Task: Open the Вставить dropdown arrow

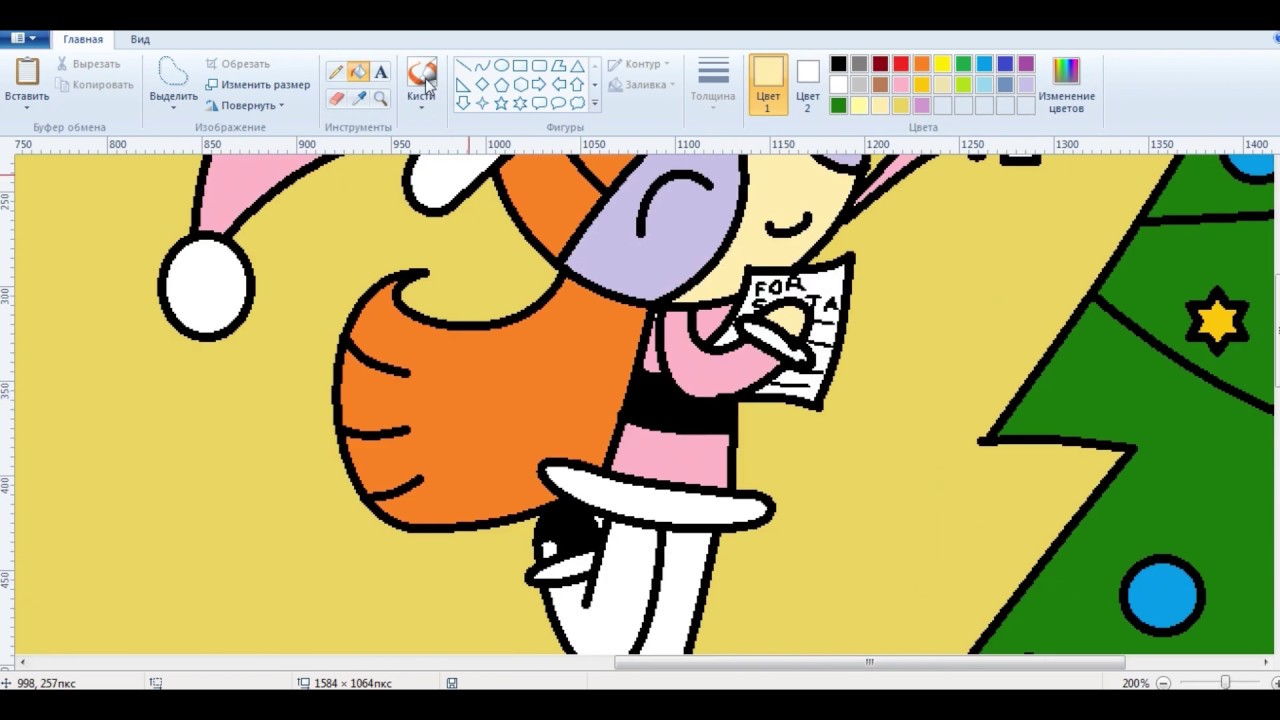Action: (x=27, y=108)
